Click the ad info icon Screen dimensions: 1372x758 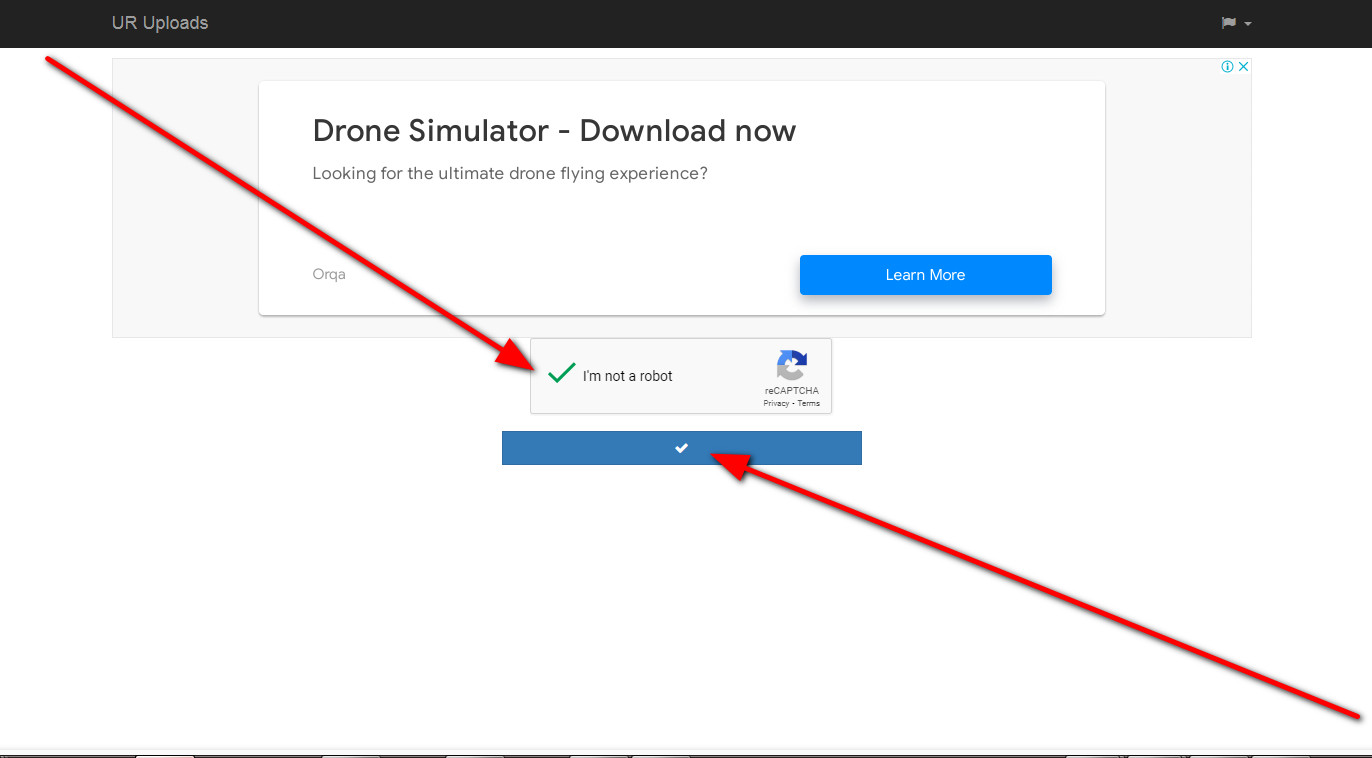coord(1227,67)
